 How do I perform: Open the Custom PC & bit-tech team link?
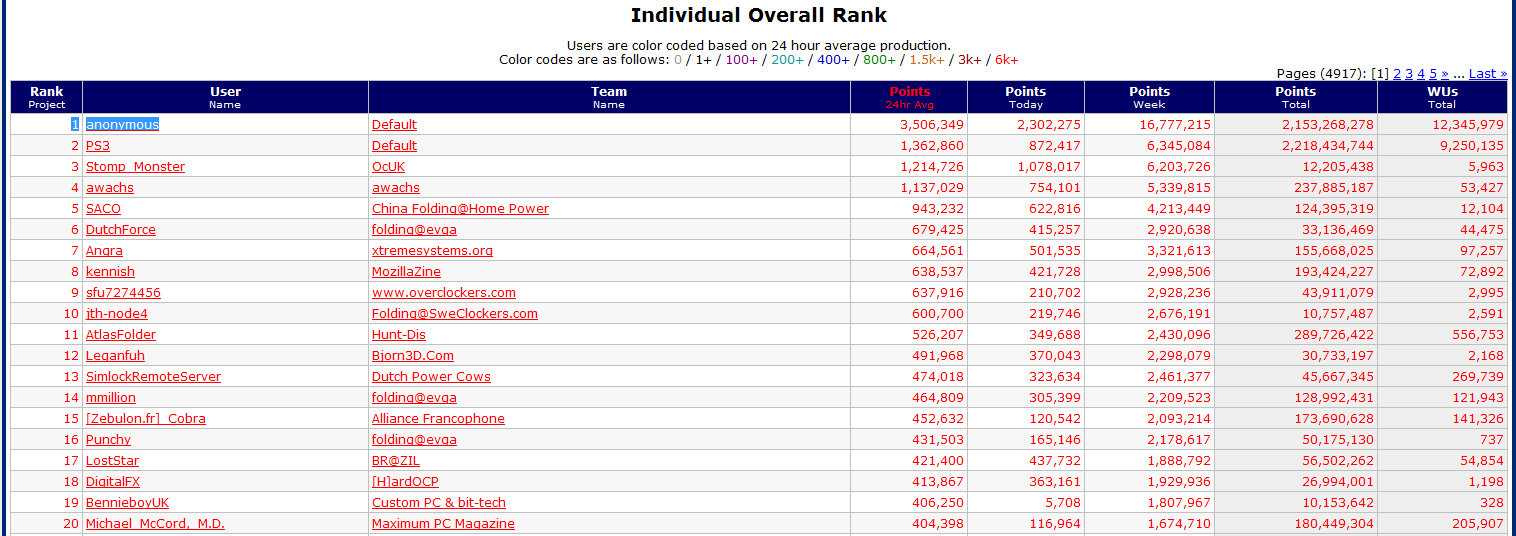pos(439,503)
